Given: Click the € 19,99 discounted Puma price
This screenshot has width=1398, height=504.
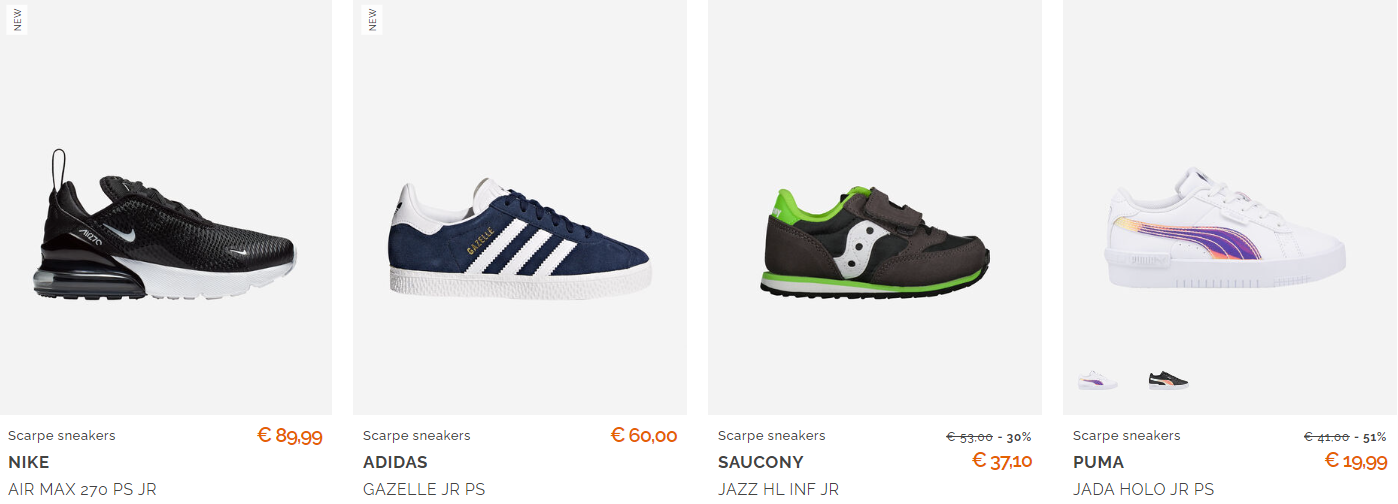Looking at the screenshot, I should [x=1356, y=461].
